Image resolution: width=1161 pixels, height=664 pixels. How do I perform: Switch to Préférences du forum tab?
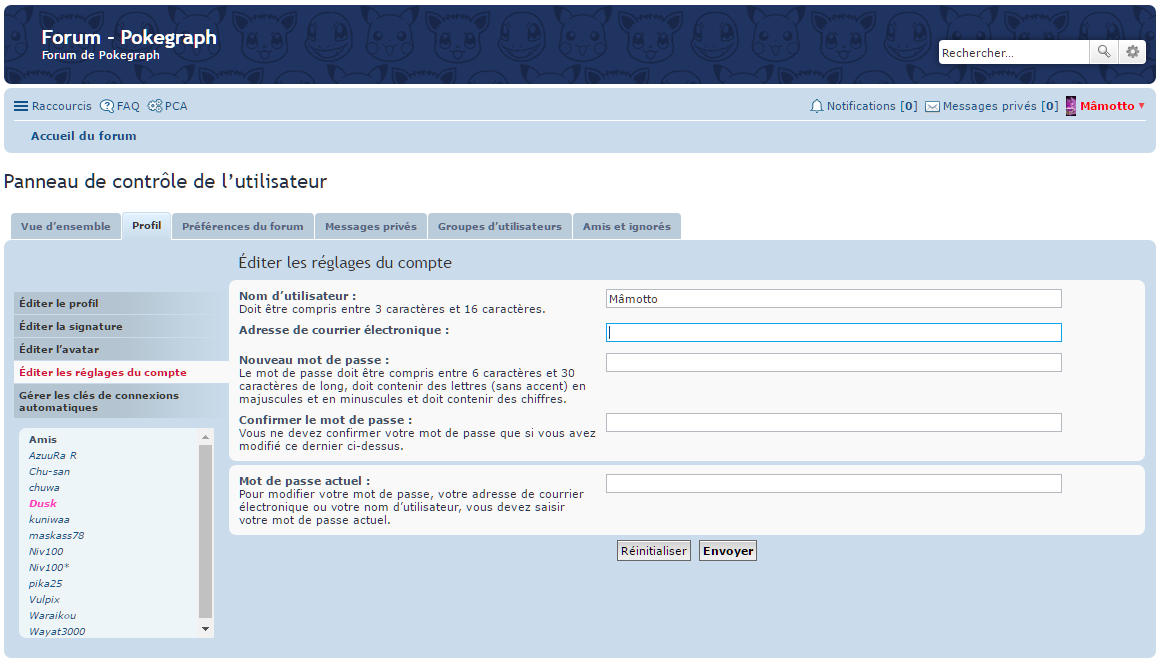(243, 227)
